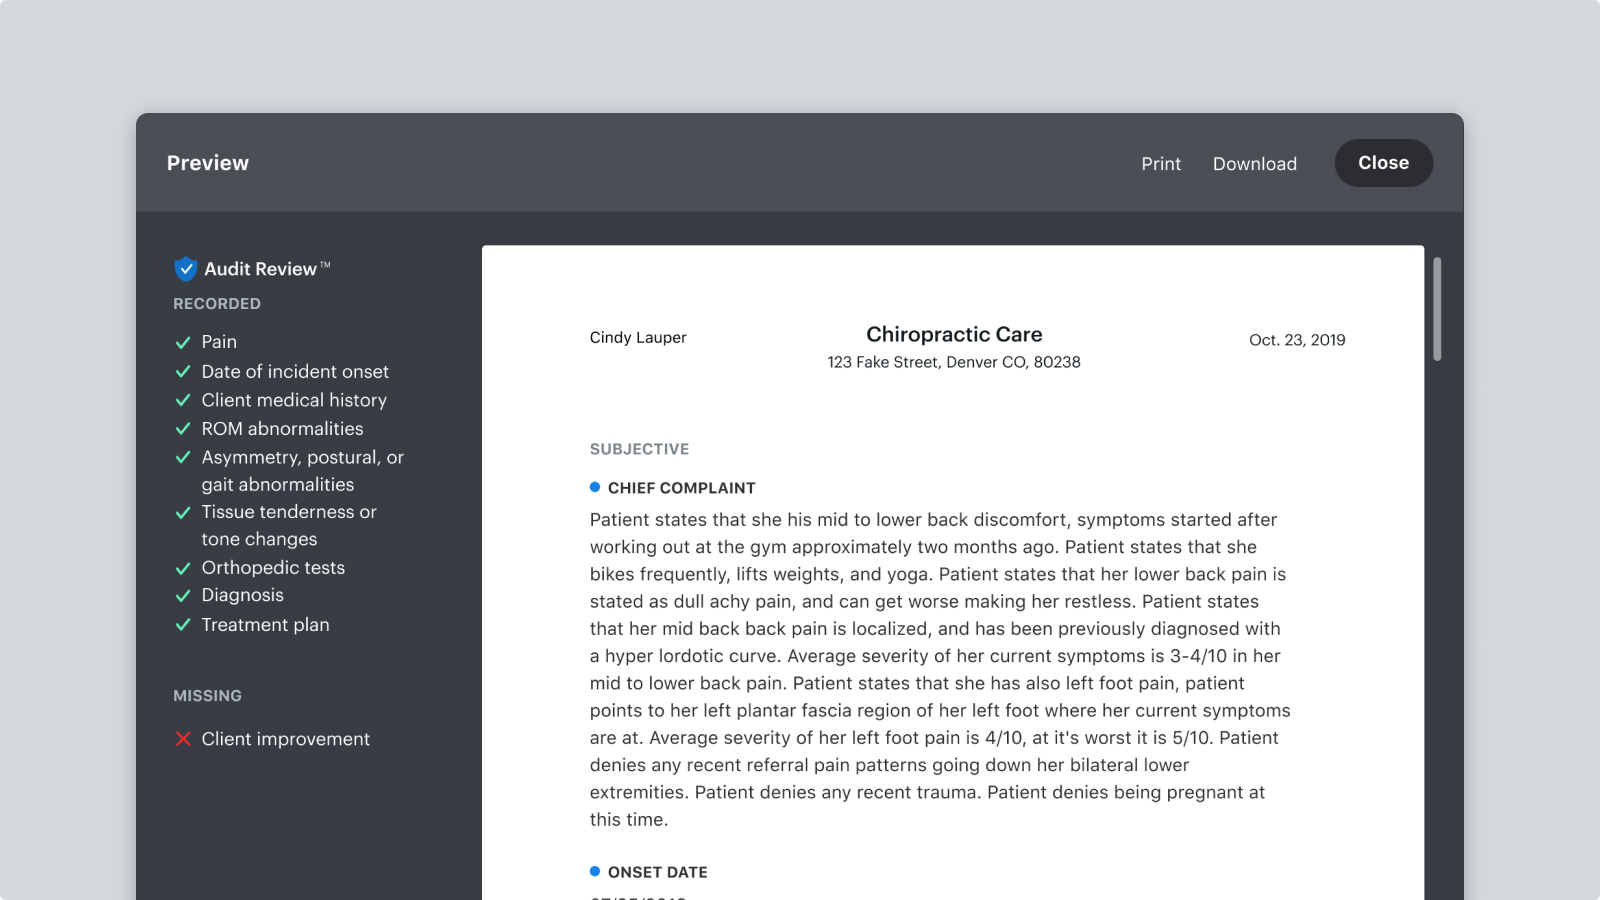Viewport: 1600px width, 900px height.
Task: Click the checkmark icon next to Diagnosis
Action: (183, 596)
